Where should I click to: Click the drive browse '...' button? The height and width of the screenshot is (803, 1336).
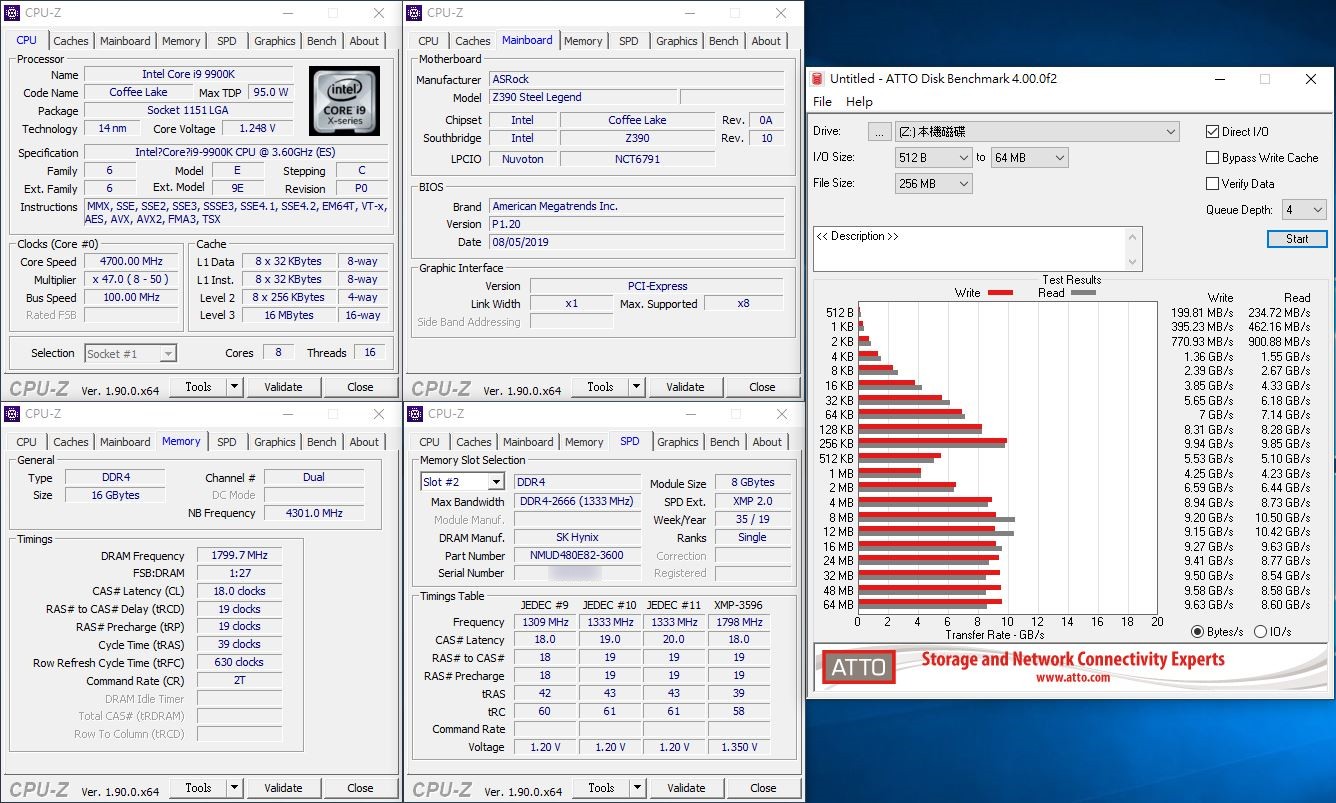(879, 132)
